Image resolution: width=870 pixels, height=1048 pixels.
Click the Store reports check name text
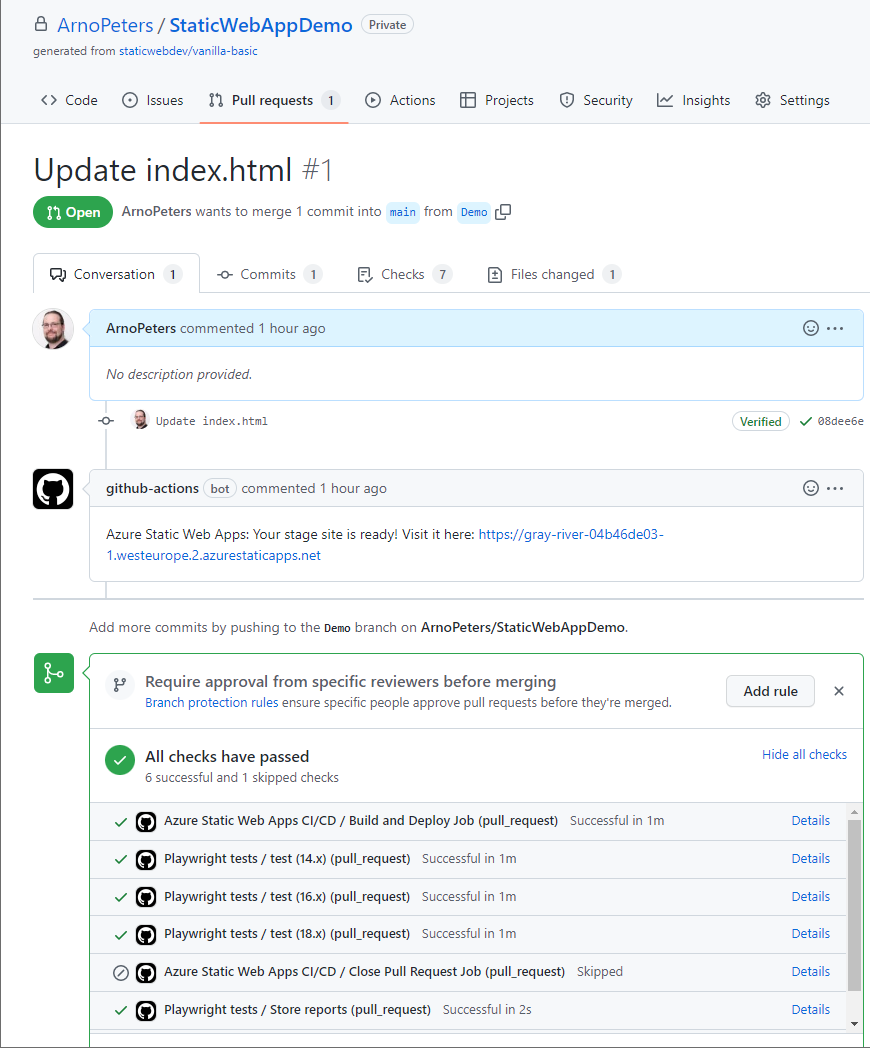click(297, 1010)
